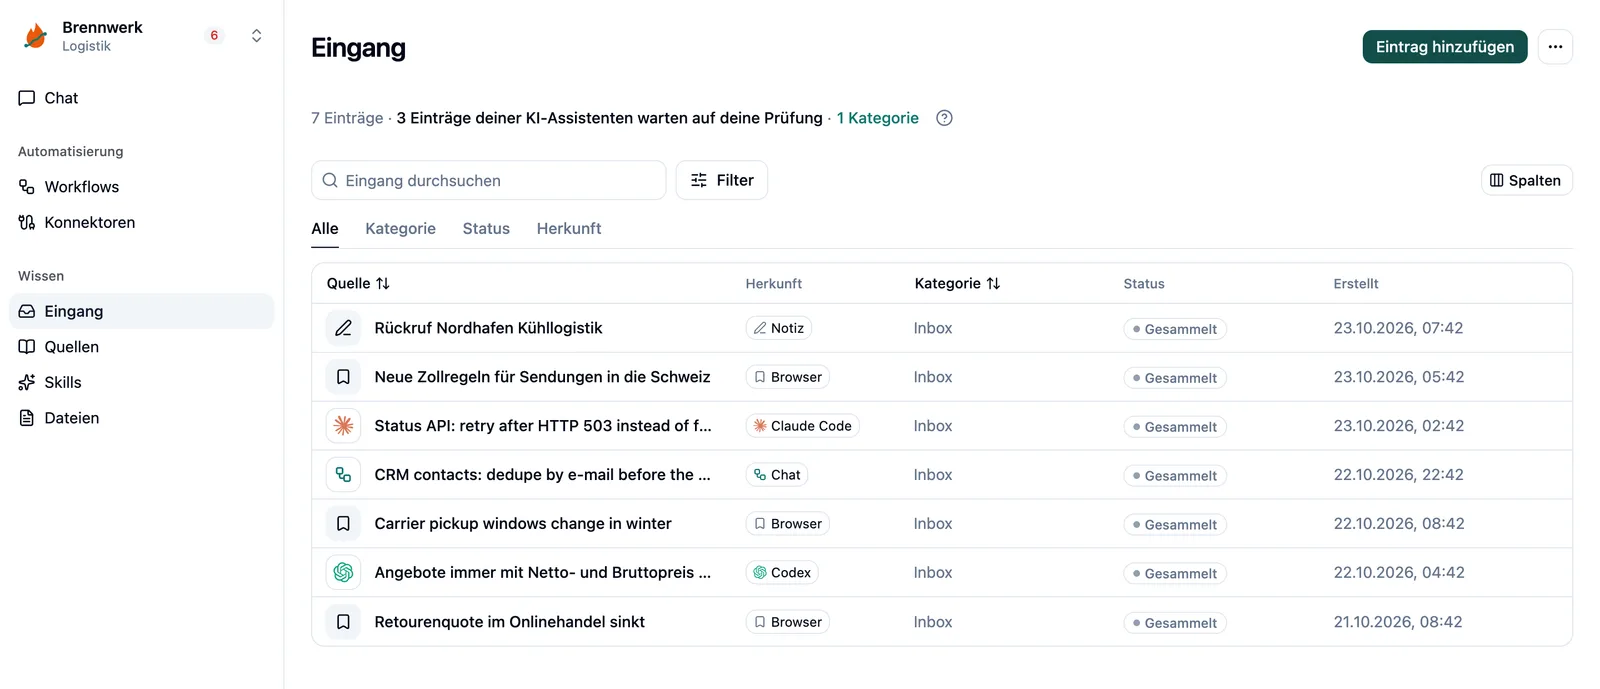
Task: Switch to the Kategorie tab
Action: [x=400, y=229]
